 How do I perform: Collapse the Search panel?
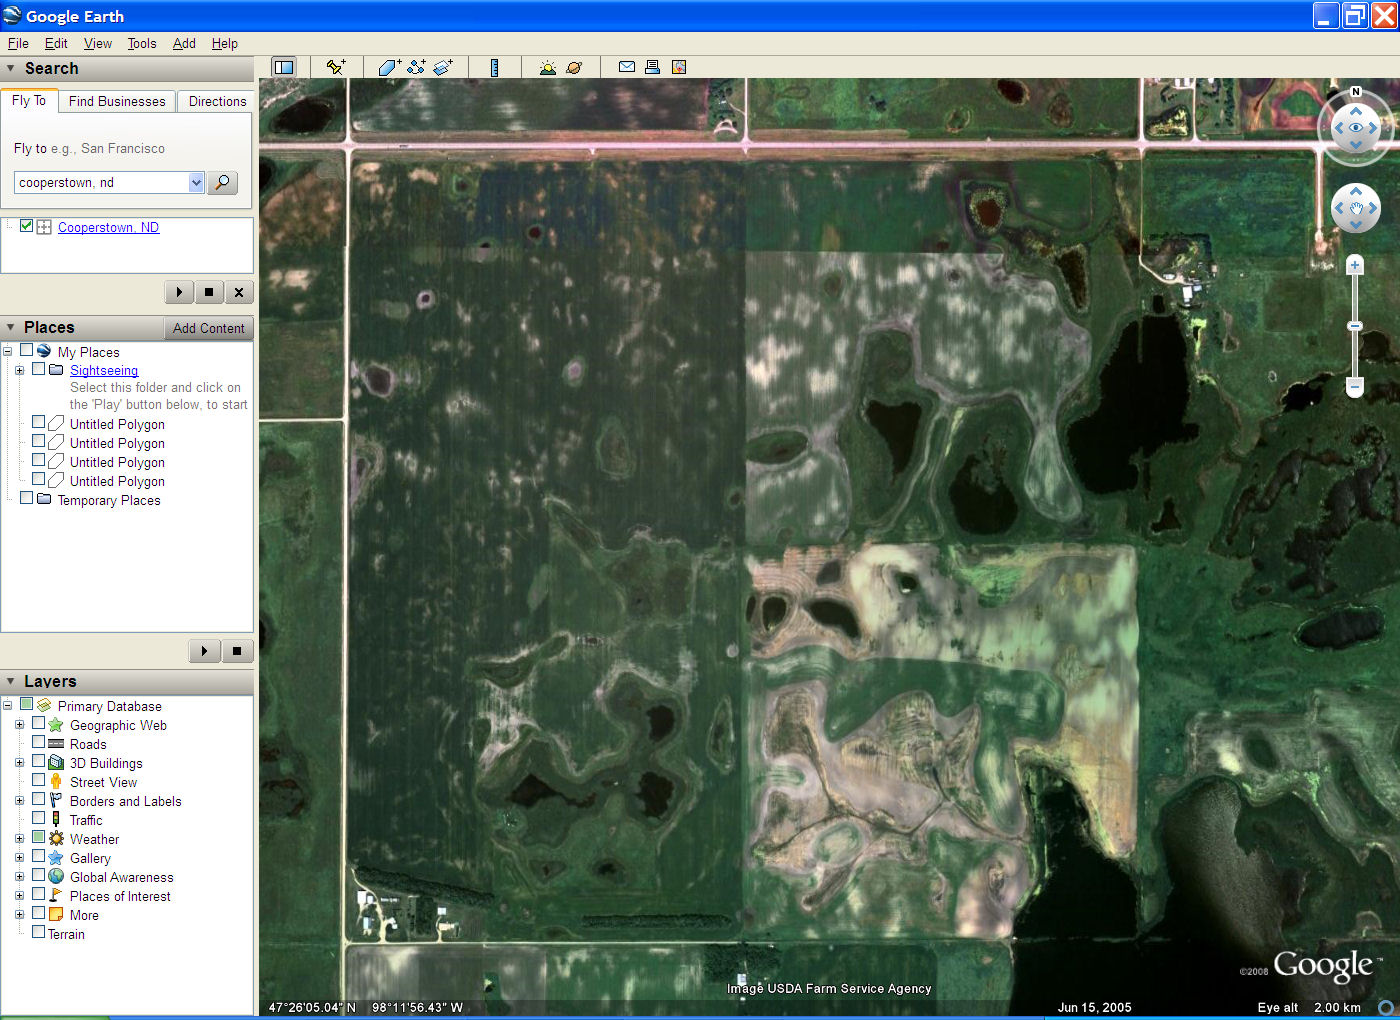tap(11, 68)
